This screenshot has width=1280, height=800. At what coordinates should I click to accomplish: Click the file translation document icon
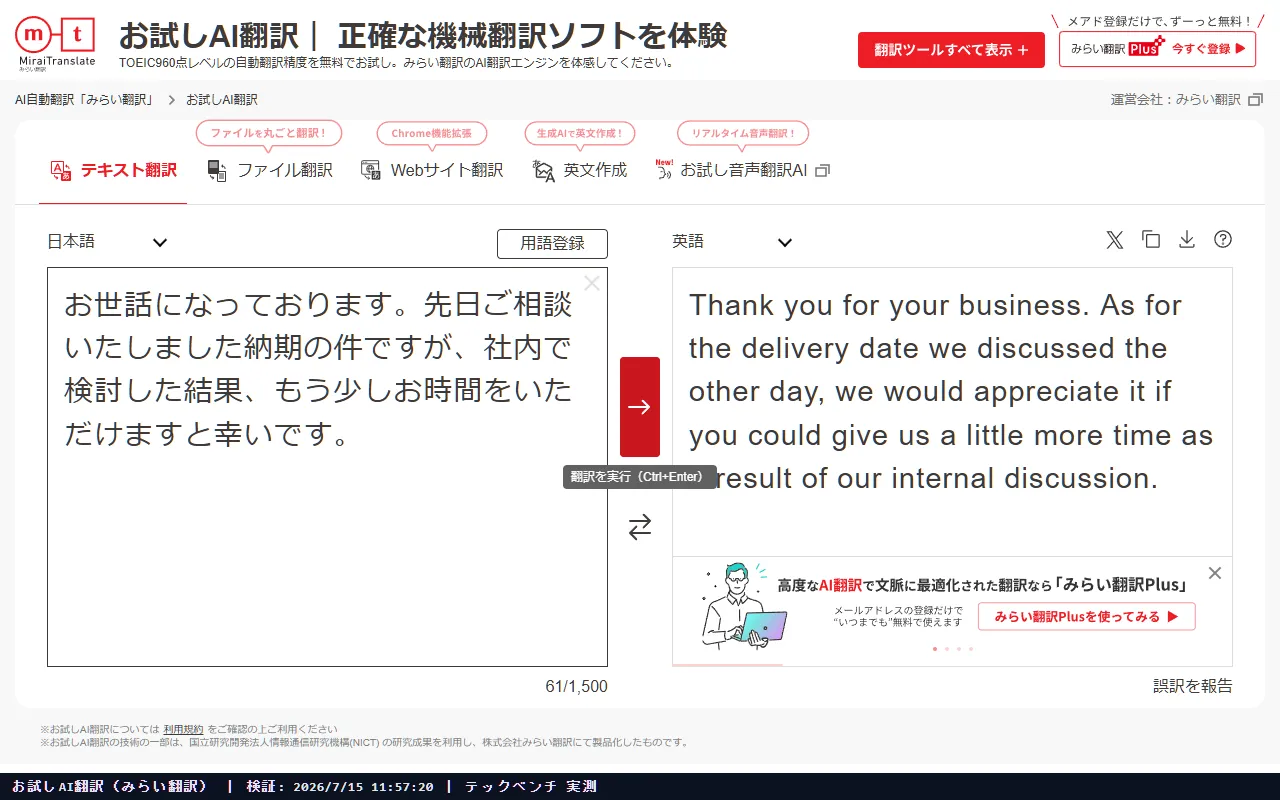click(x=217, y=171)
